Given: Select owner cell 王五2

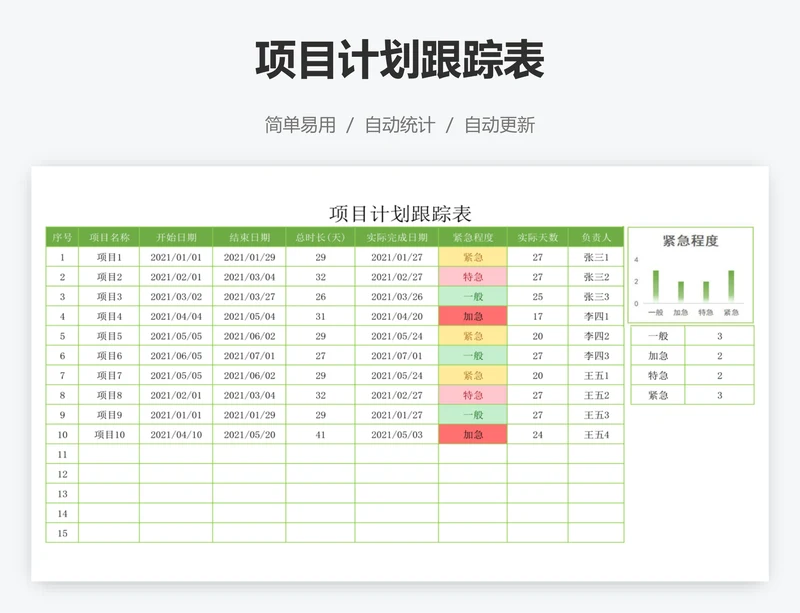Looking at the screenshot, I should pos(596,395).
